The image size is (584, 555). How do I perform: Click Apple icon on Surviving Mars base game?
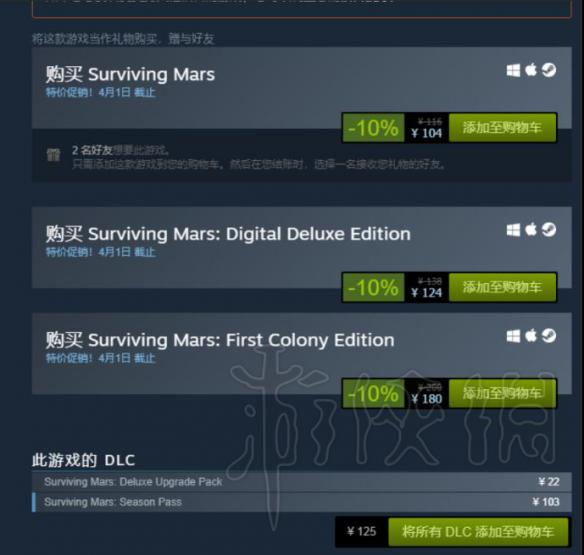(x=531, y=70)
